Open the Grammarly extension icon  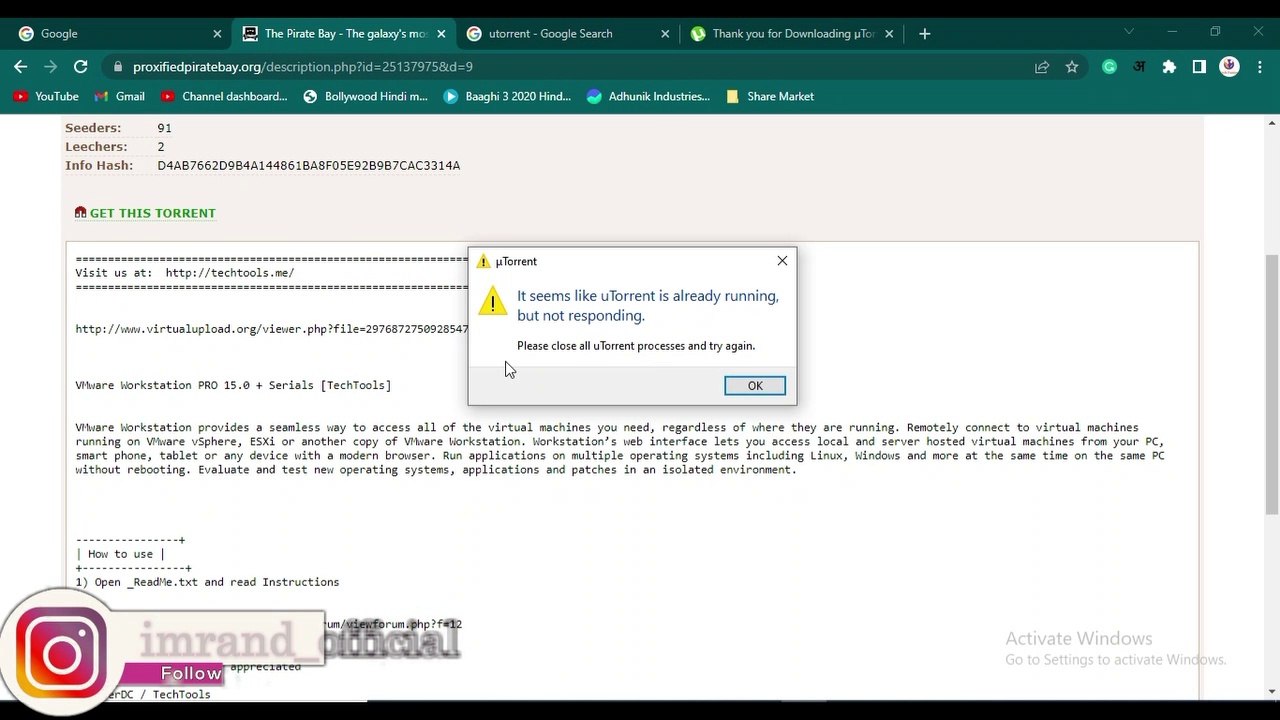pos(1109,67)
